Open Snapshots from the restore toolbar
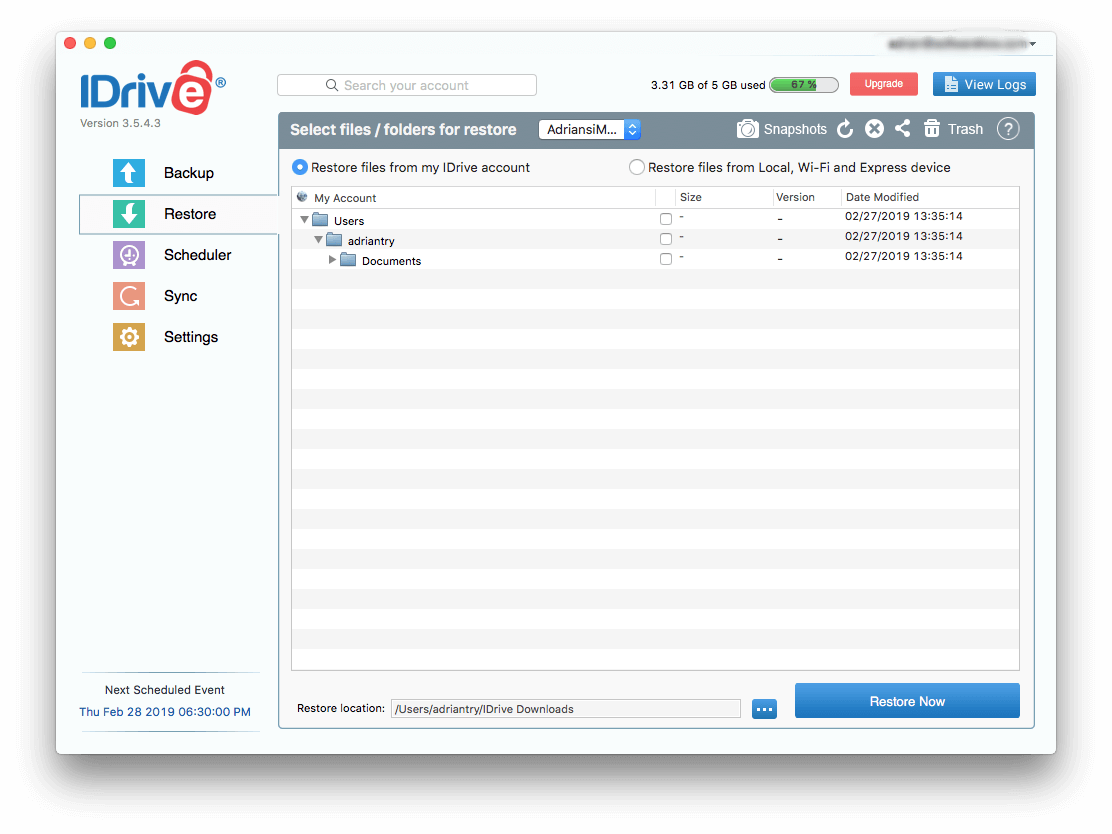Screen dimensions: 1112x834 pyautogui.click(x=782, y=129)
